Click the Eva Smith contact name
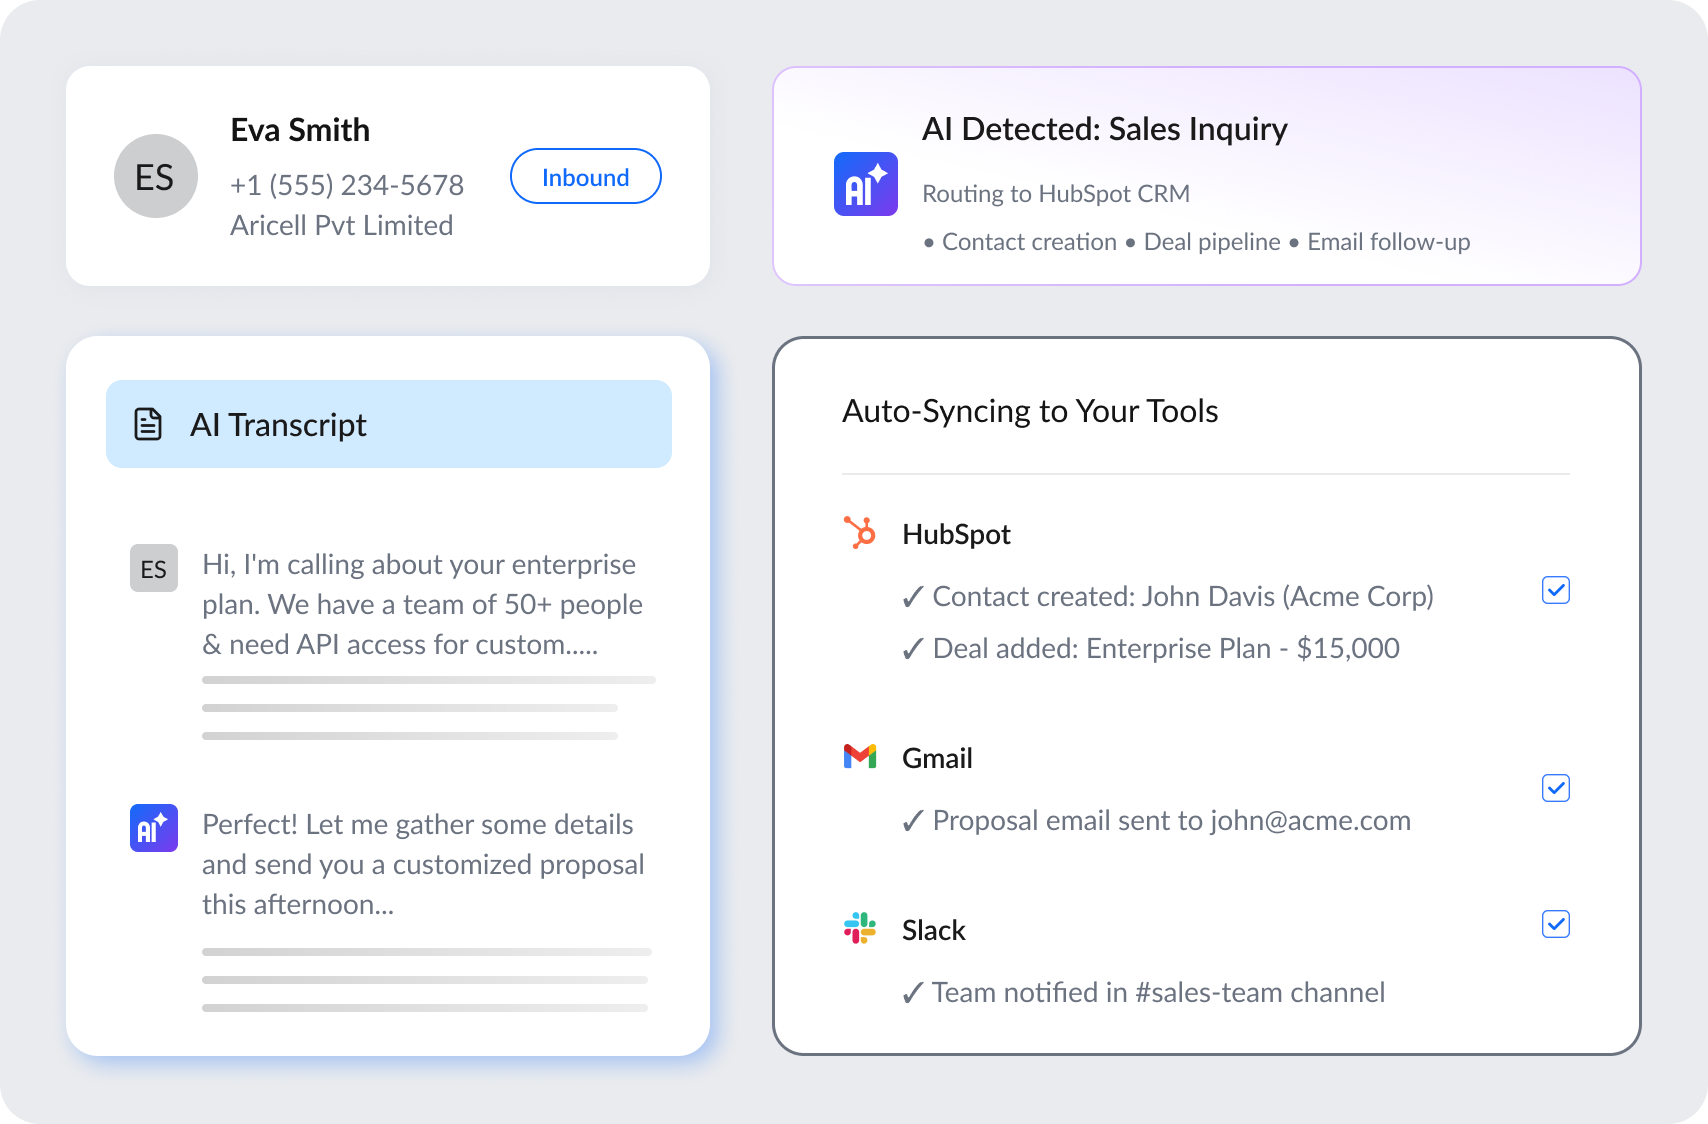The width and height of the screenshot is (1708, 1124). [300, 130]
